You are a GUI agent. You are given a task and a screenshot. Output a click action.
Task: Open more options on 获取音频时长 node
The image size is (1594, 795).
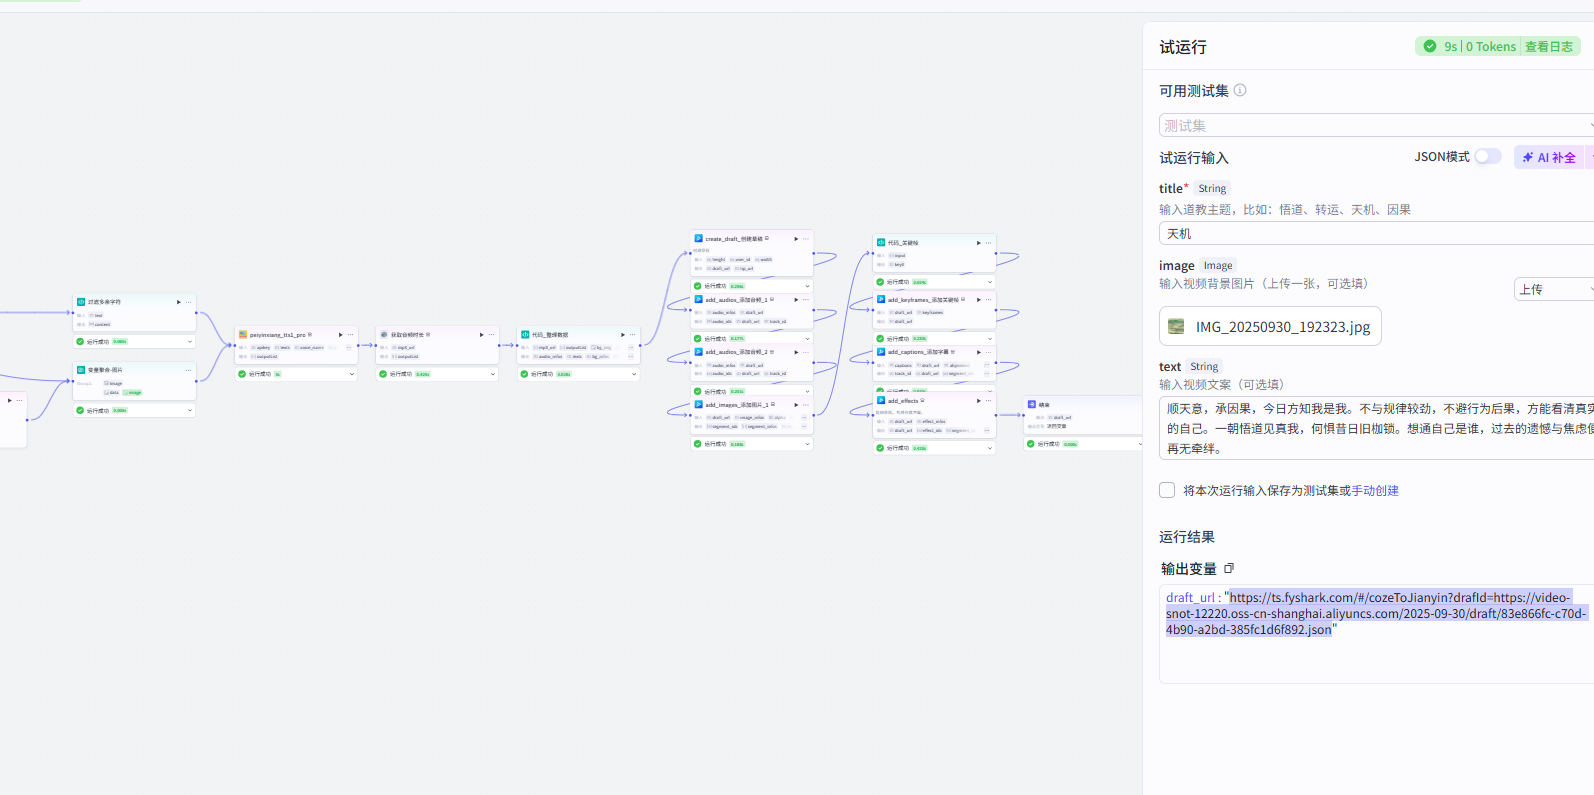click(491, 335)
